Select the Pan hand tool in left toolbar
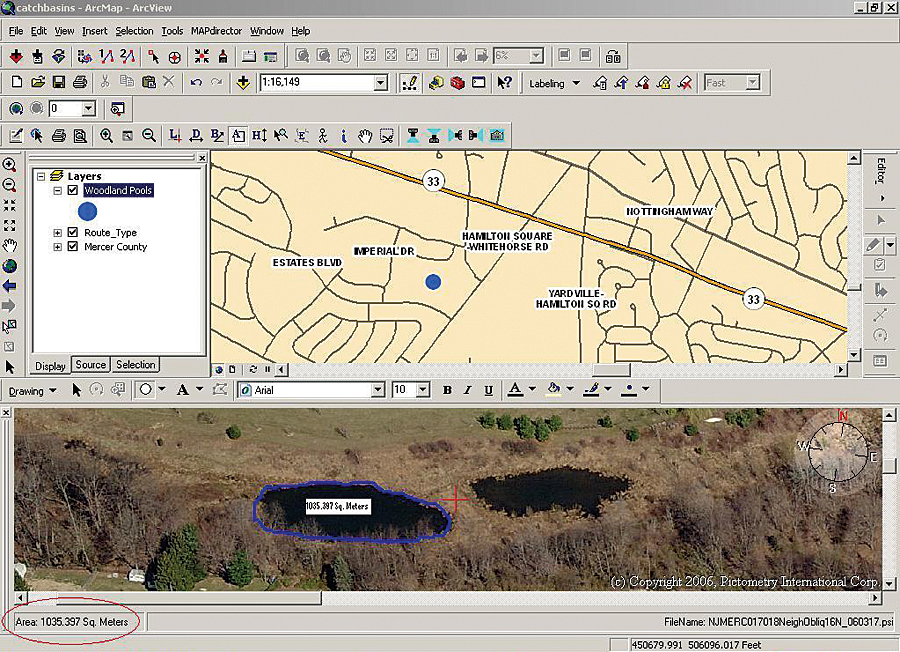Viewport: 900px width, 652px height. 10,246
